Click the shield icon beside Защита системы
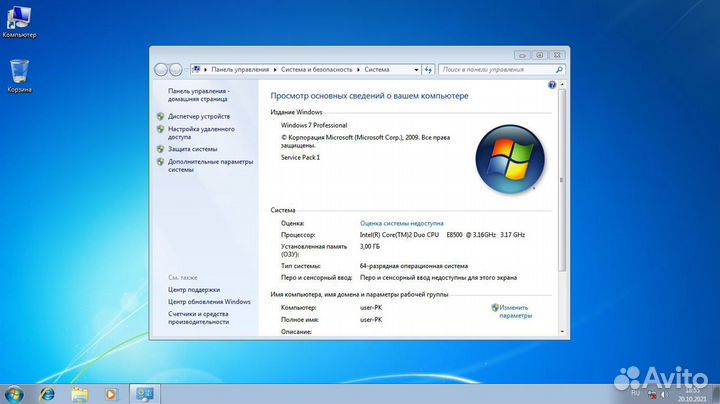720x404 pixels. point(160,149)
